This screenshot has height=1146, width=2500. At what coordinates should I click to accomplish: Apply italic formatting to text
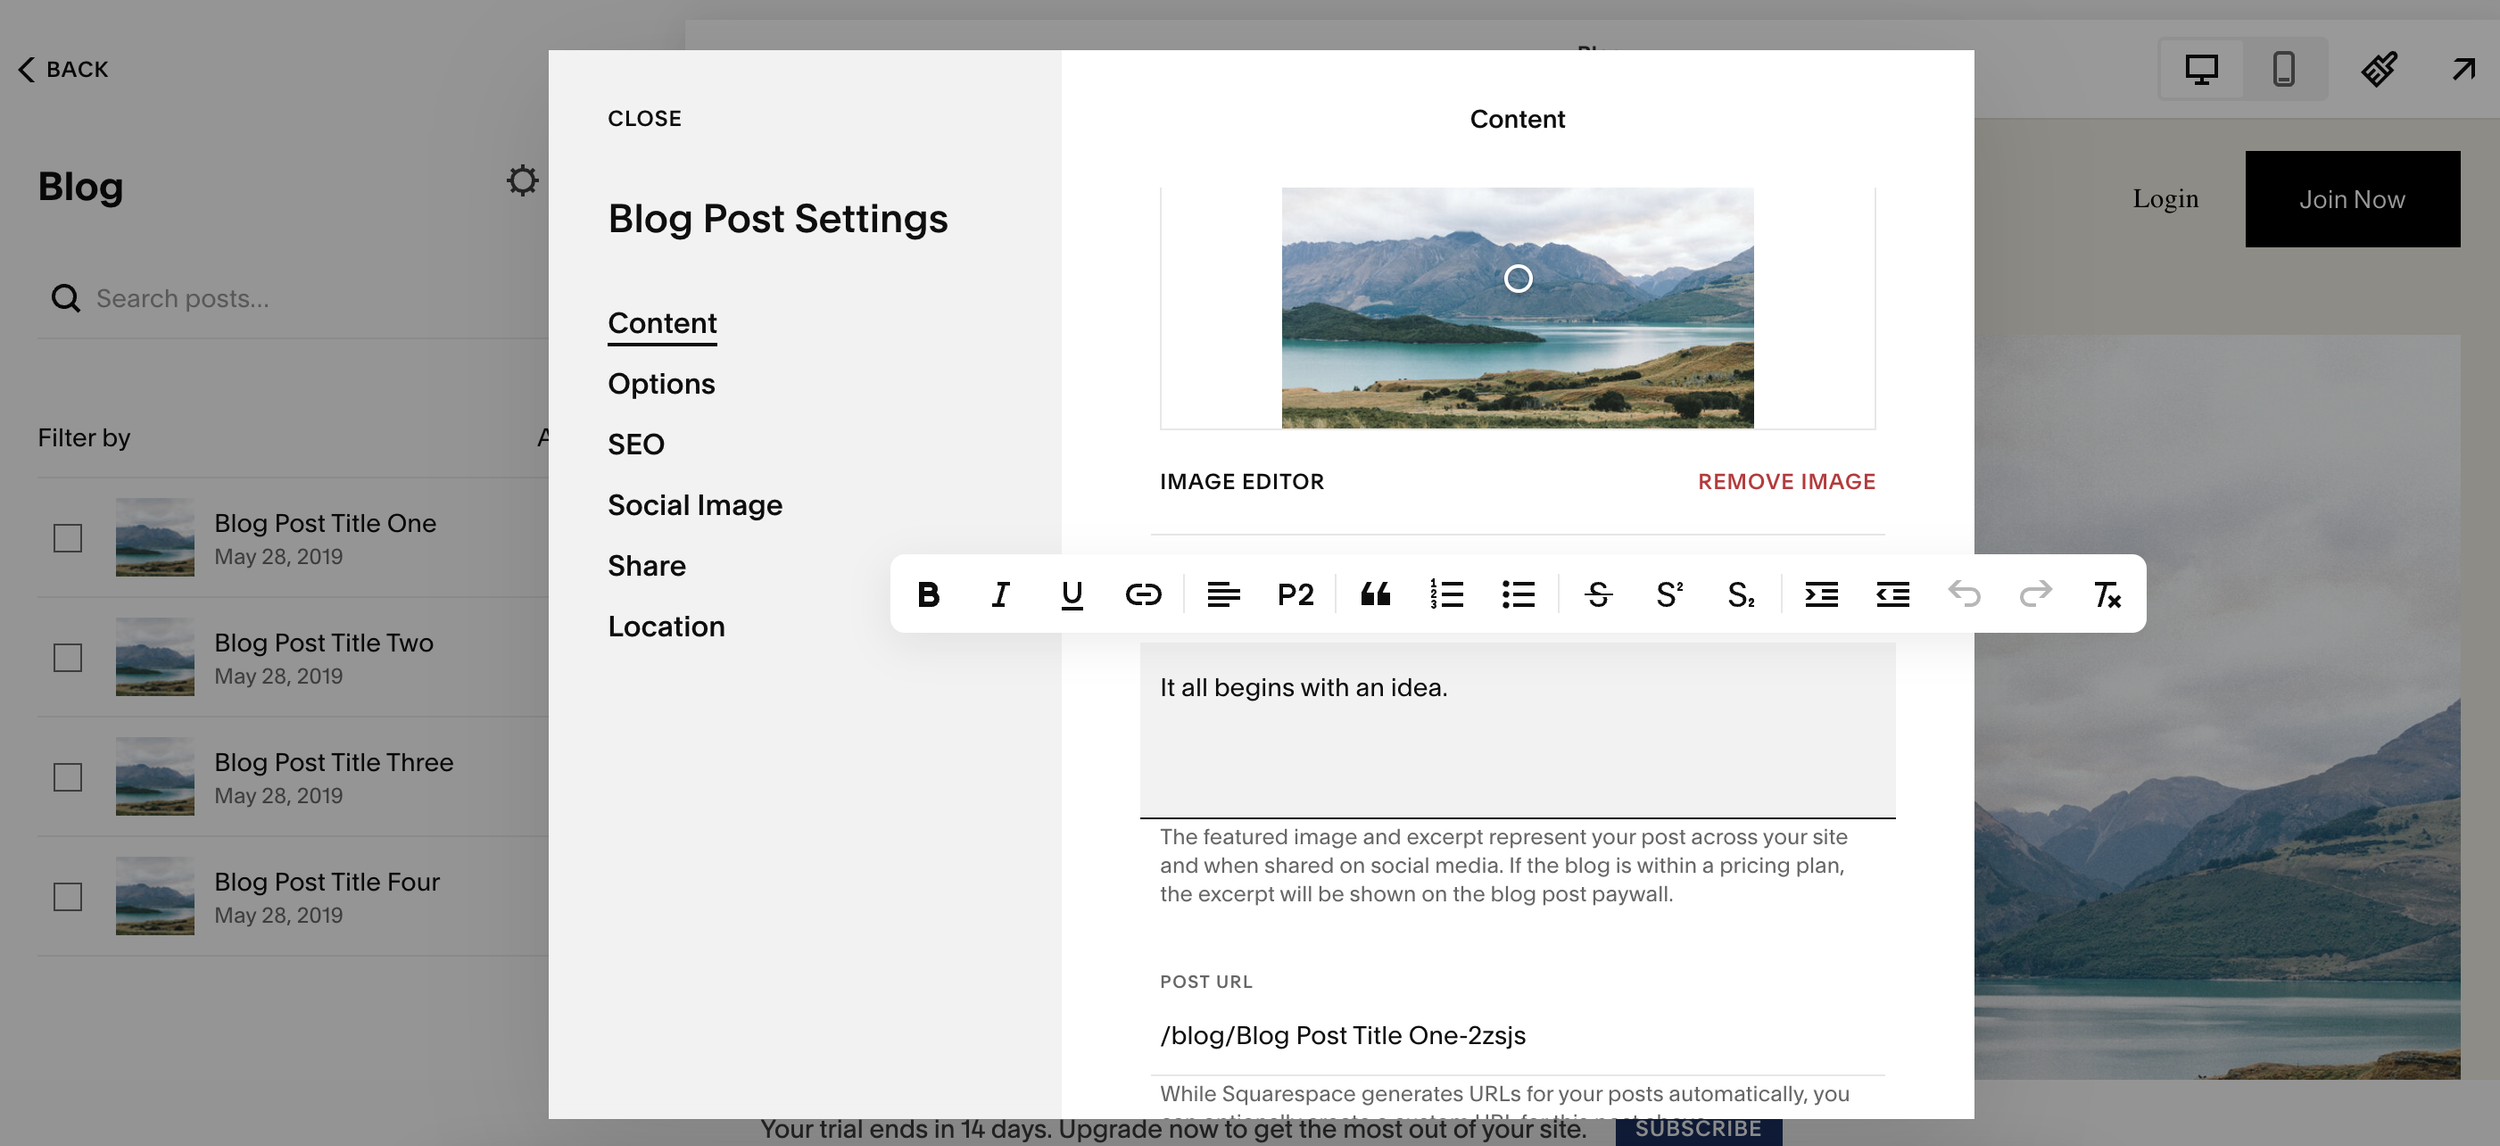coord(1000,595)
